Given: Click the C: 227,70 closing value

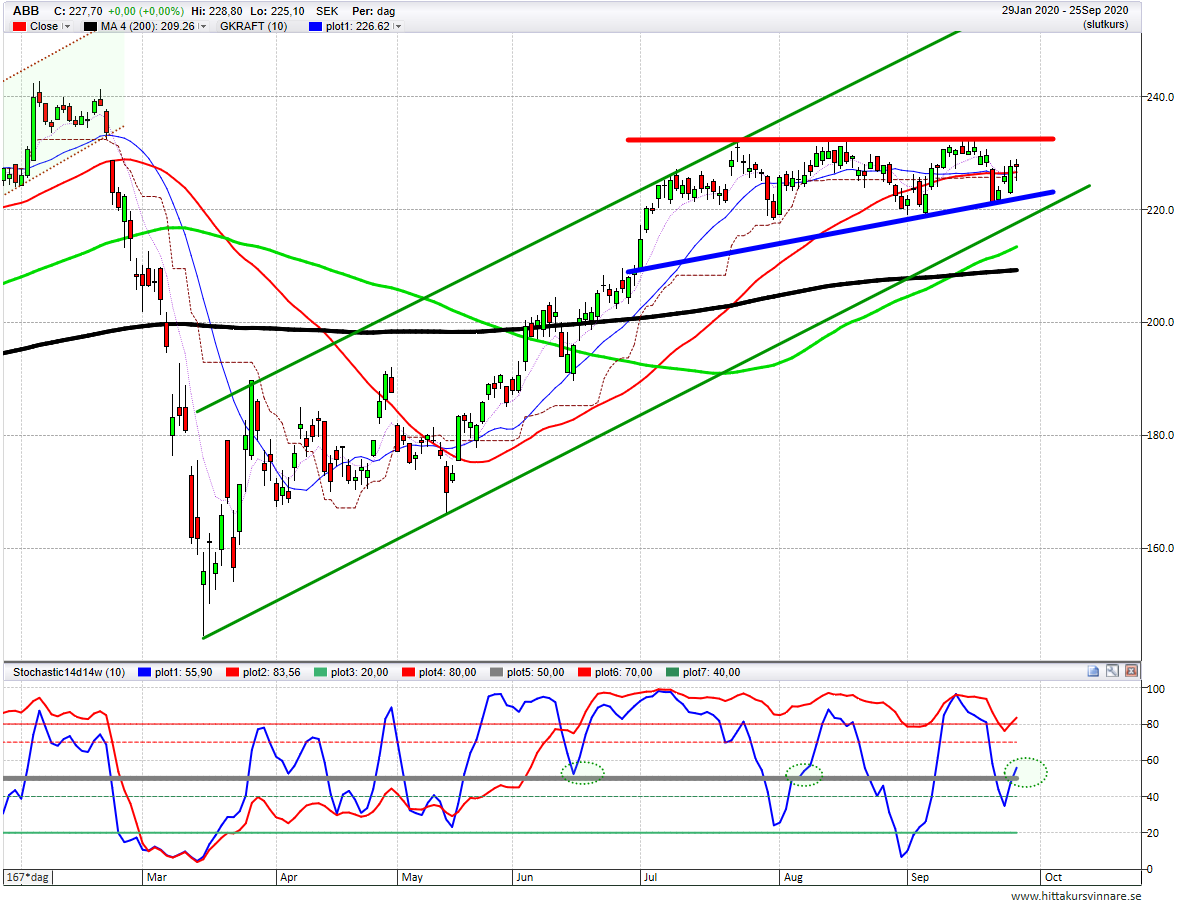Looking at the screenshot, I should 78,11.
